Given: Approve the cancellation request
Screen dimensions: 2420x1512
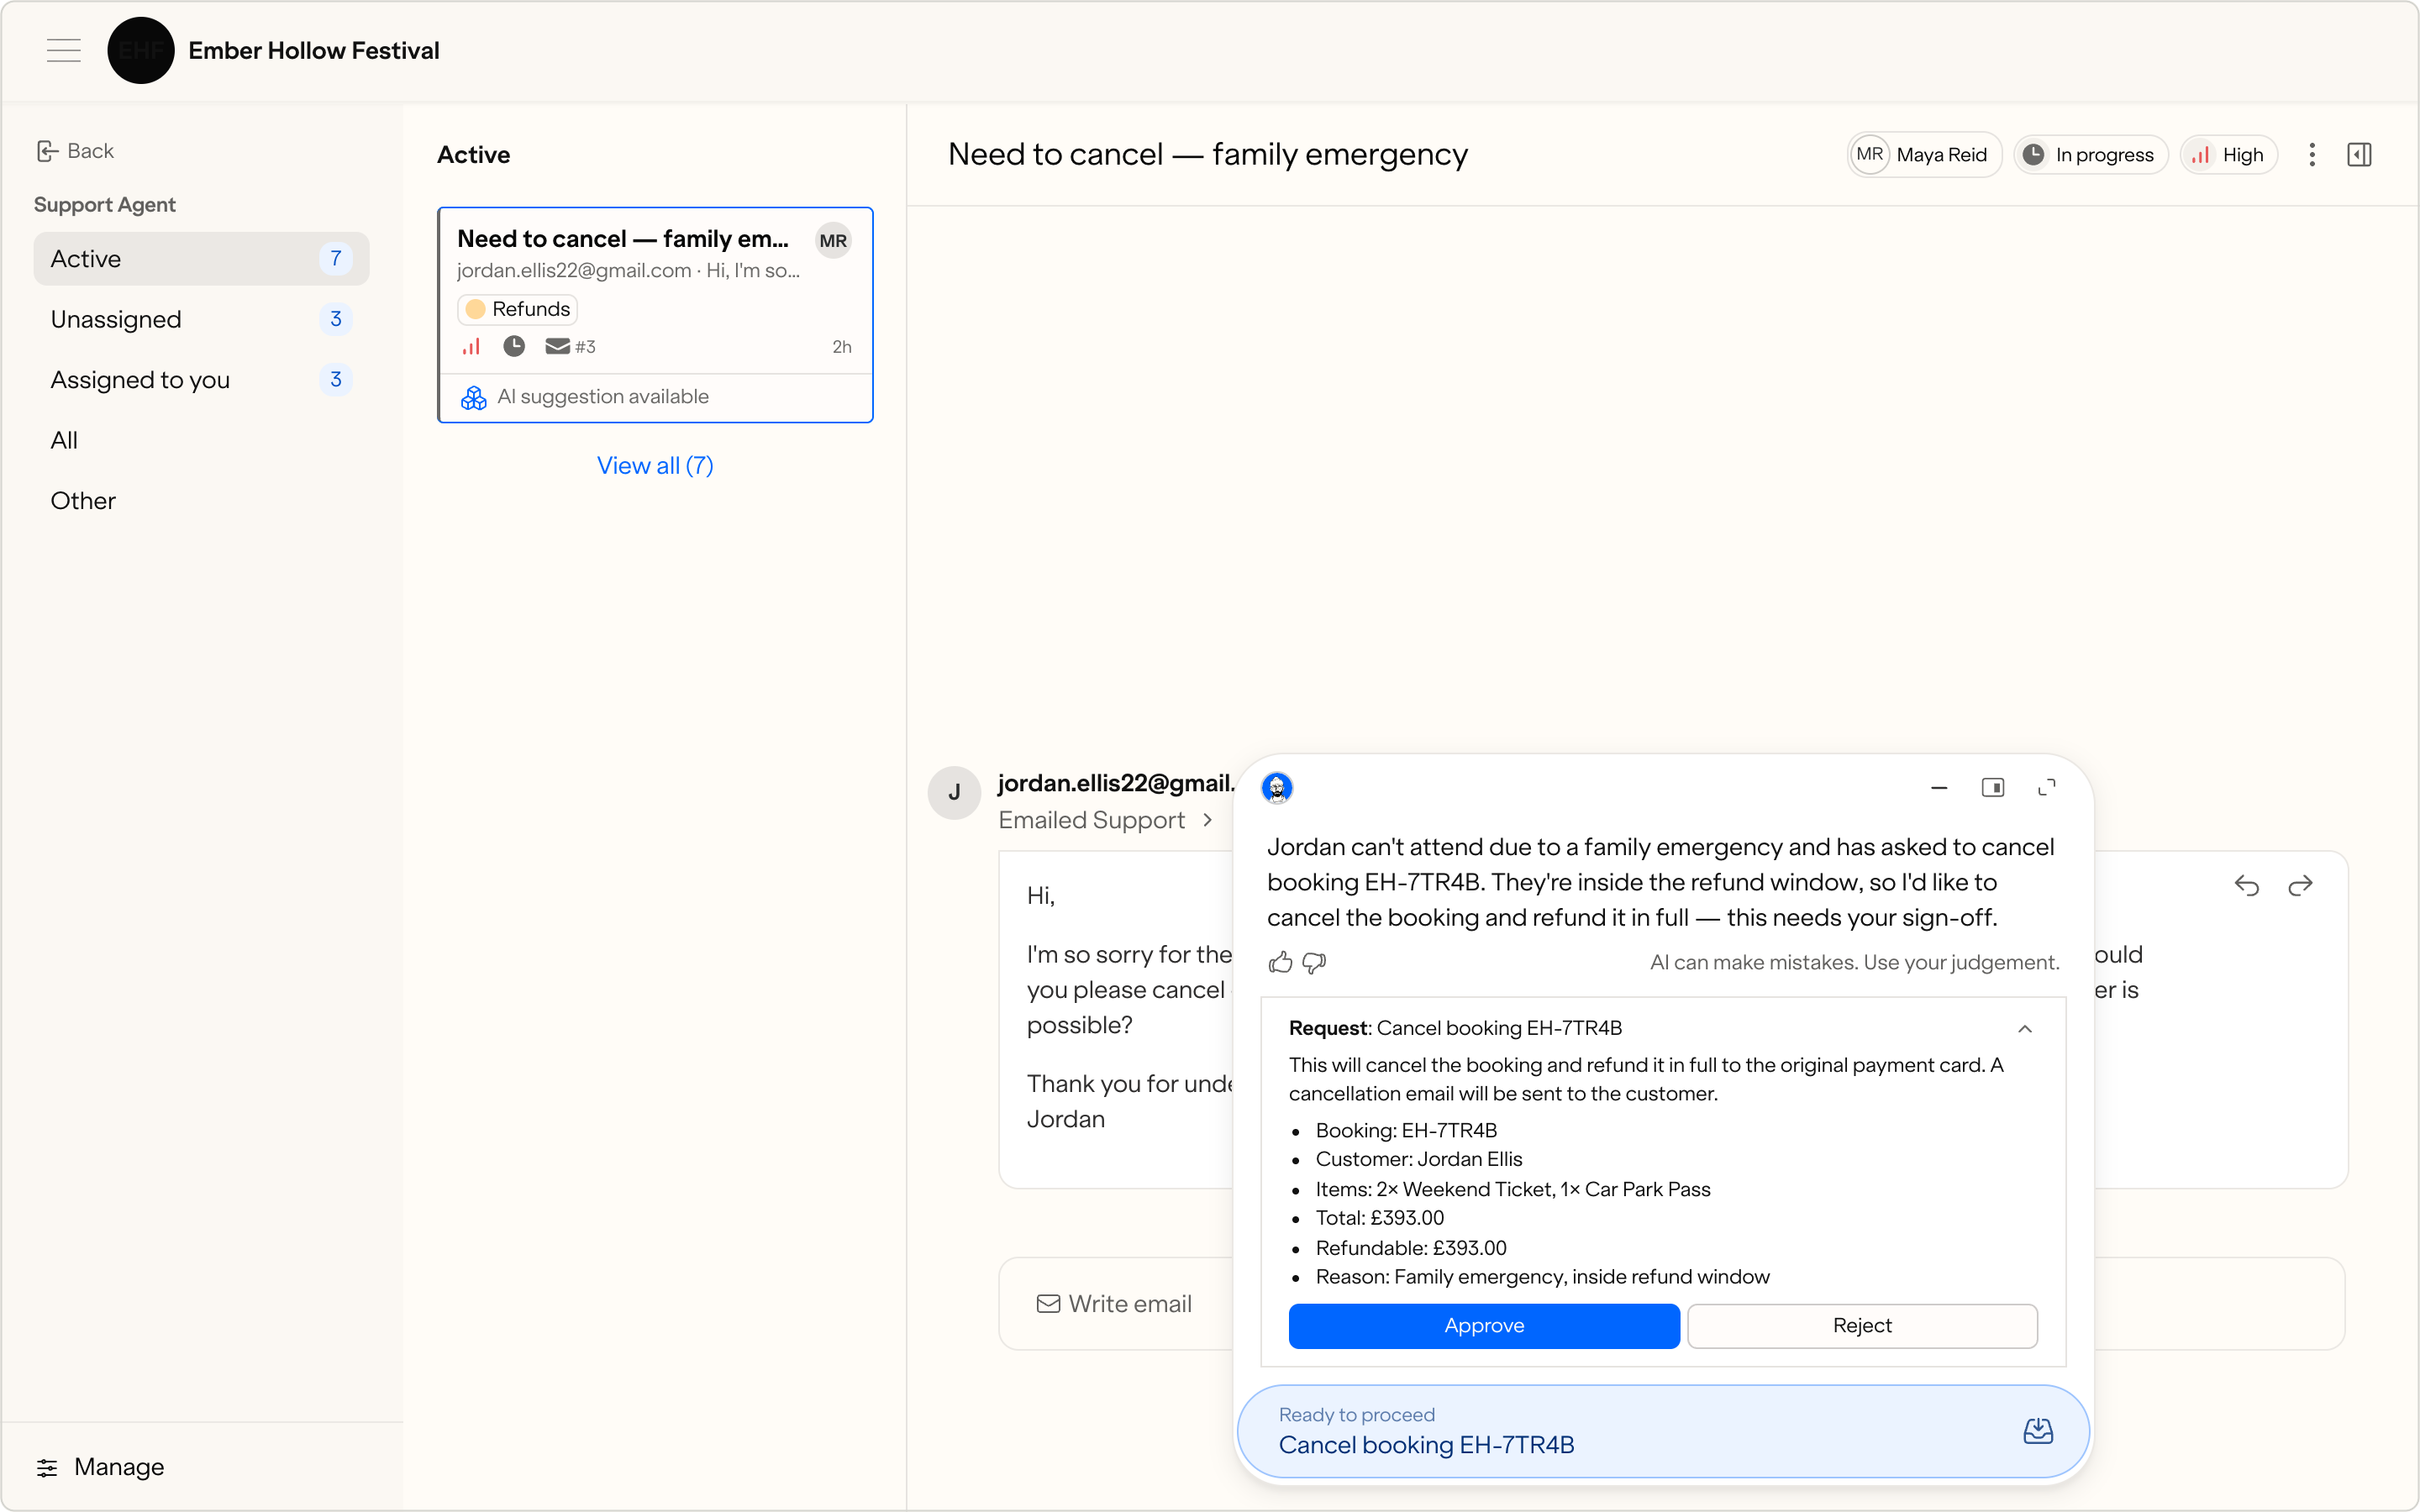Looking at the screenshot, I should point(1484,1326).
